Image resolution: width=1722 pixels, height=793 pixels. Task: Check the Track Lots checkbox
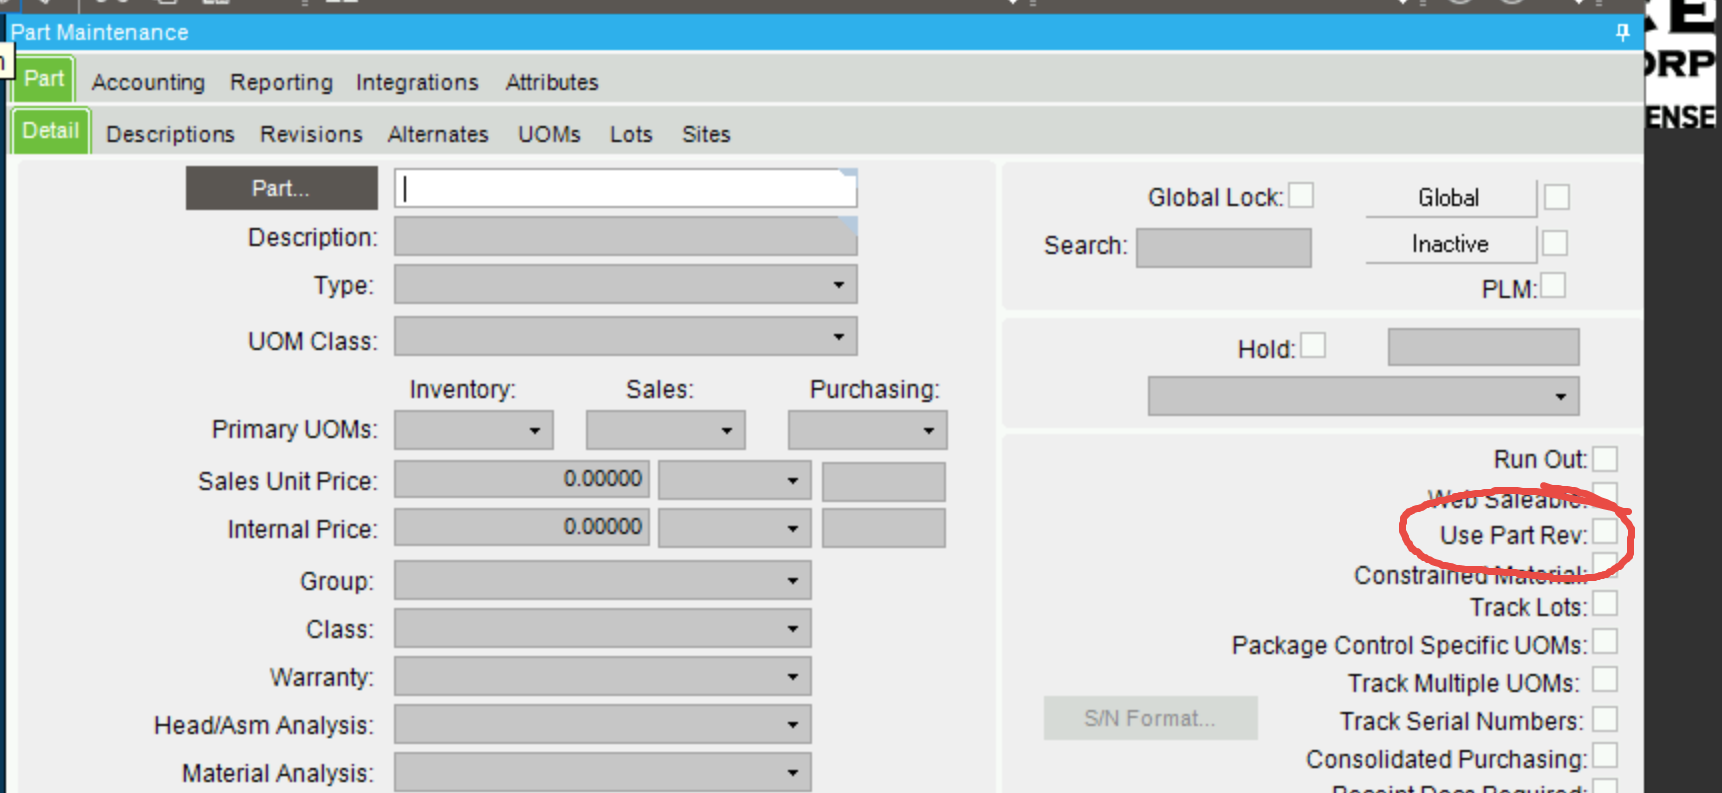[1604, 604]
